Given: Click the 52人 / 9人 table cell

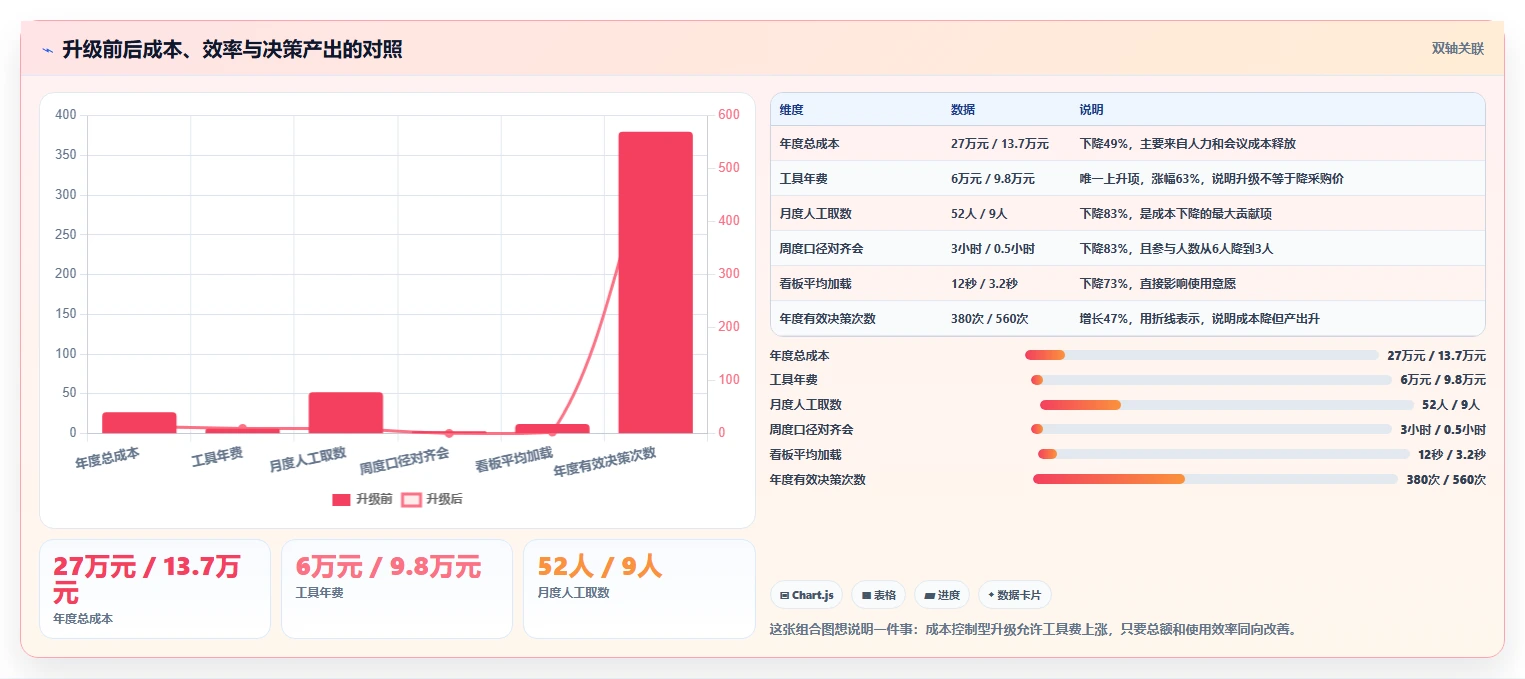Looking at the screenshot, I should (x=979, y=214).
